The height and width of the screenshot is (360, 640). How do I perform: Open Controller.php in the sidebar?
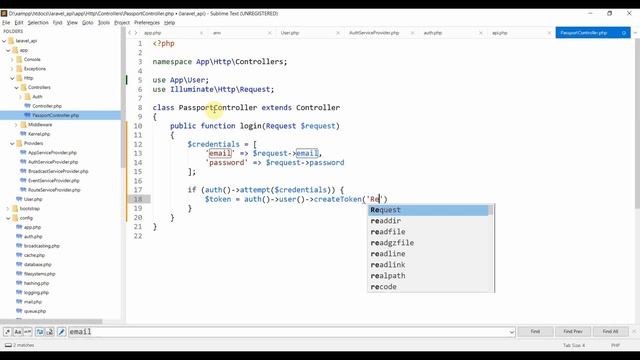click(47, 106)
